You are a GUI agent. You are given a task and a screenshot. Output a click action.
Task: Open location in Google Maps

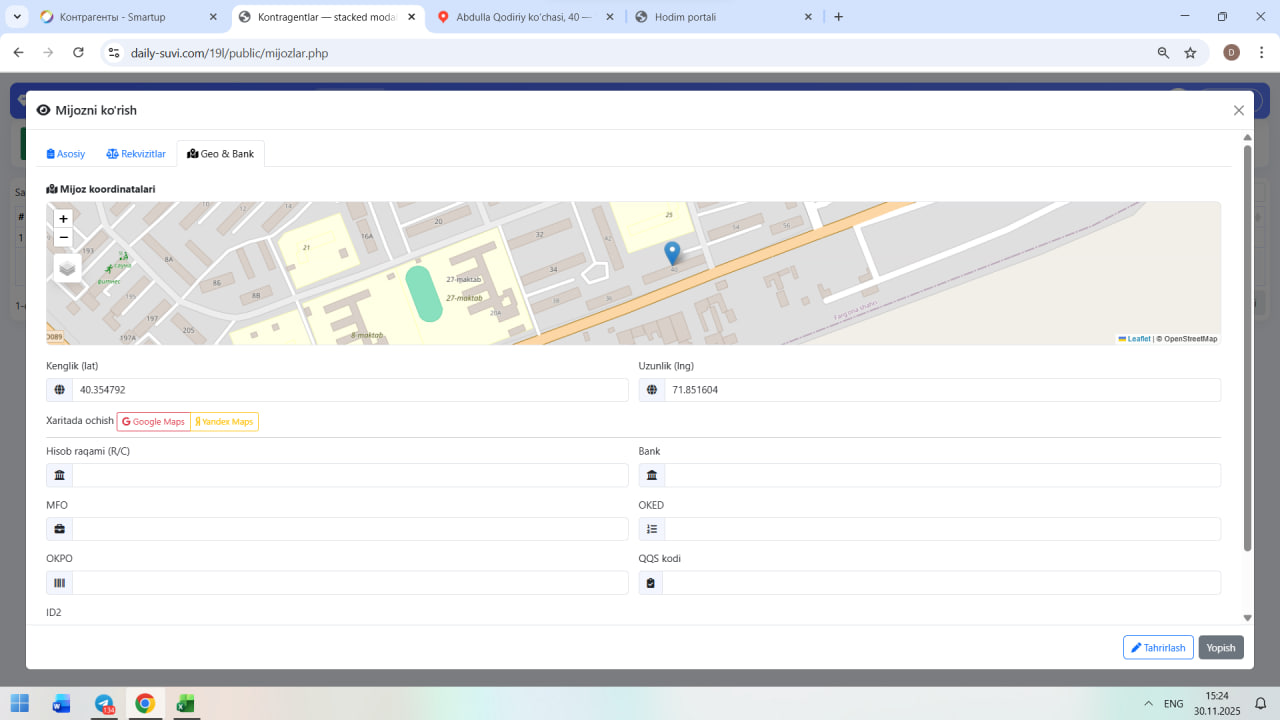coord(154,422)
